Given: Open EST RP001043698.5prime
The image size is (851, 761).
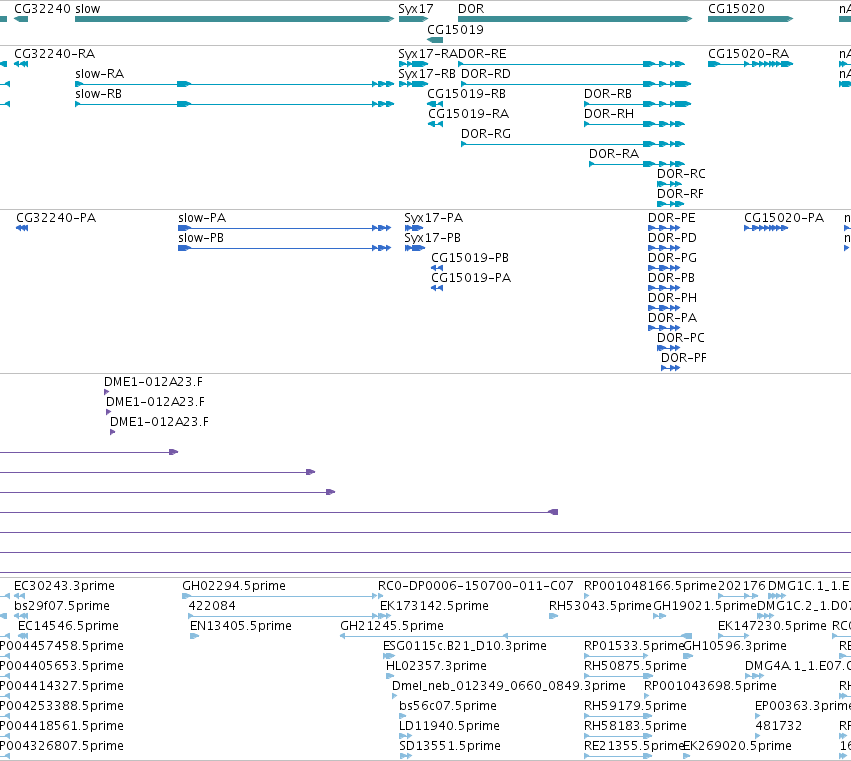Looking at the screenshot, I should [x=710, y=686].
